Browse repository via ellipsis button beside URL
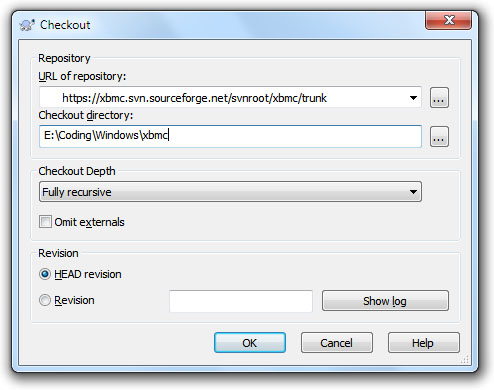 pyautogui.click(x=439, y=98)
